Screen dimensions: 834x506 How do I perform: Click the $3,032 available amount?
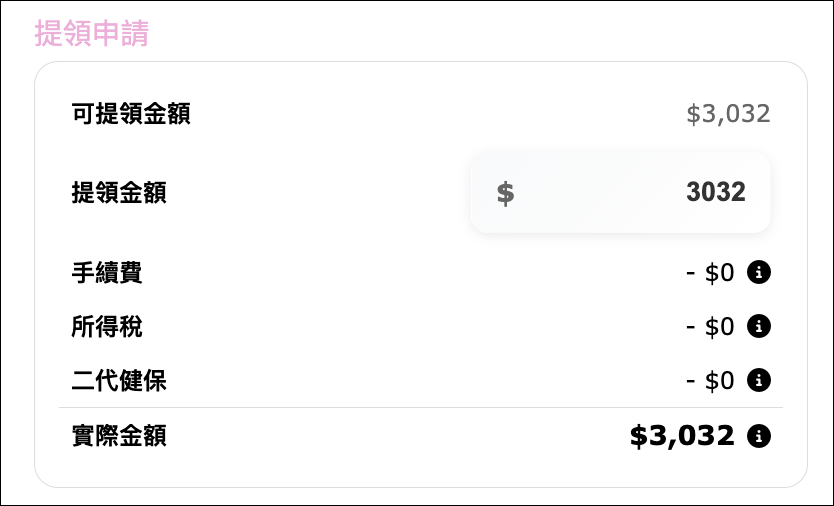point(728,114)
